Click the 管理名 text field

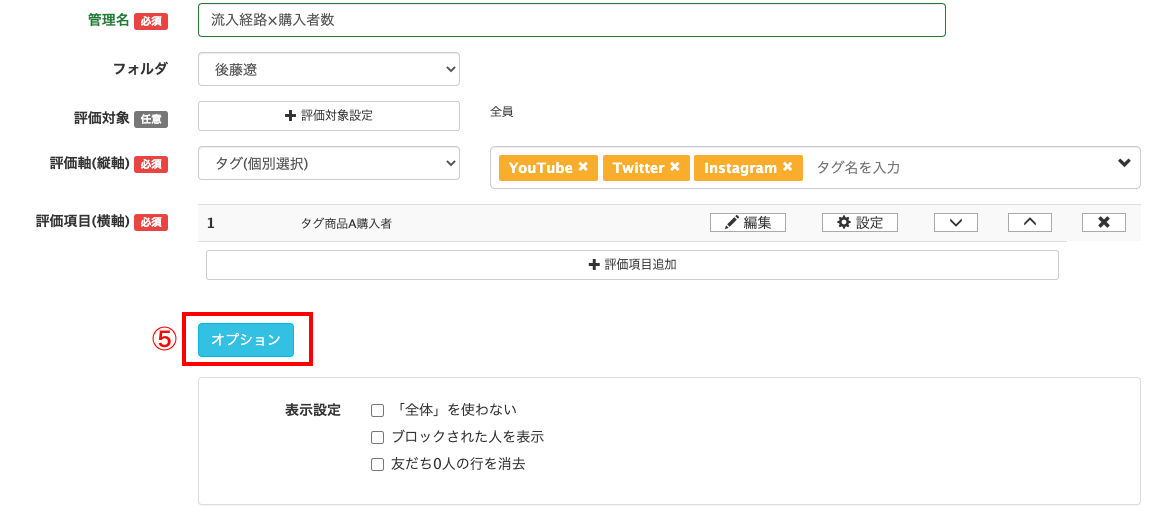pos(571,20)
